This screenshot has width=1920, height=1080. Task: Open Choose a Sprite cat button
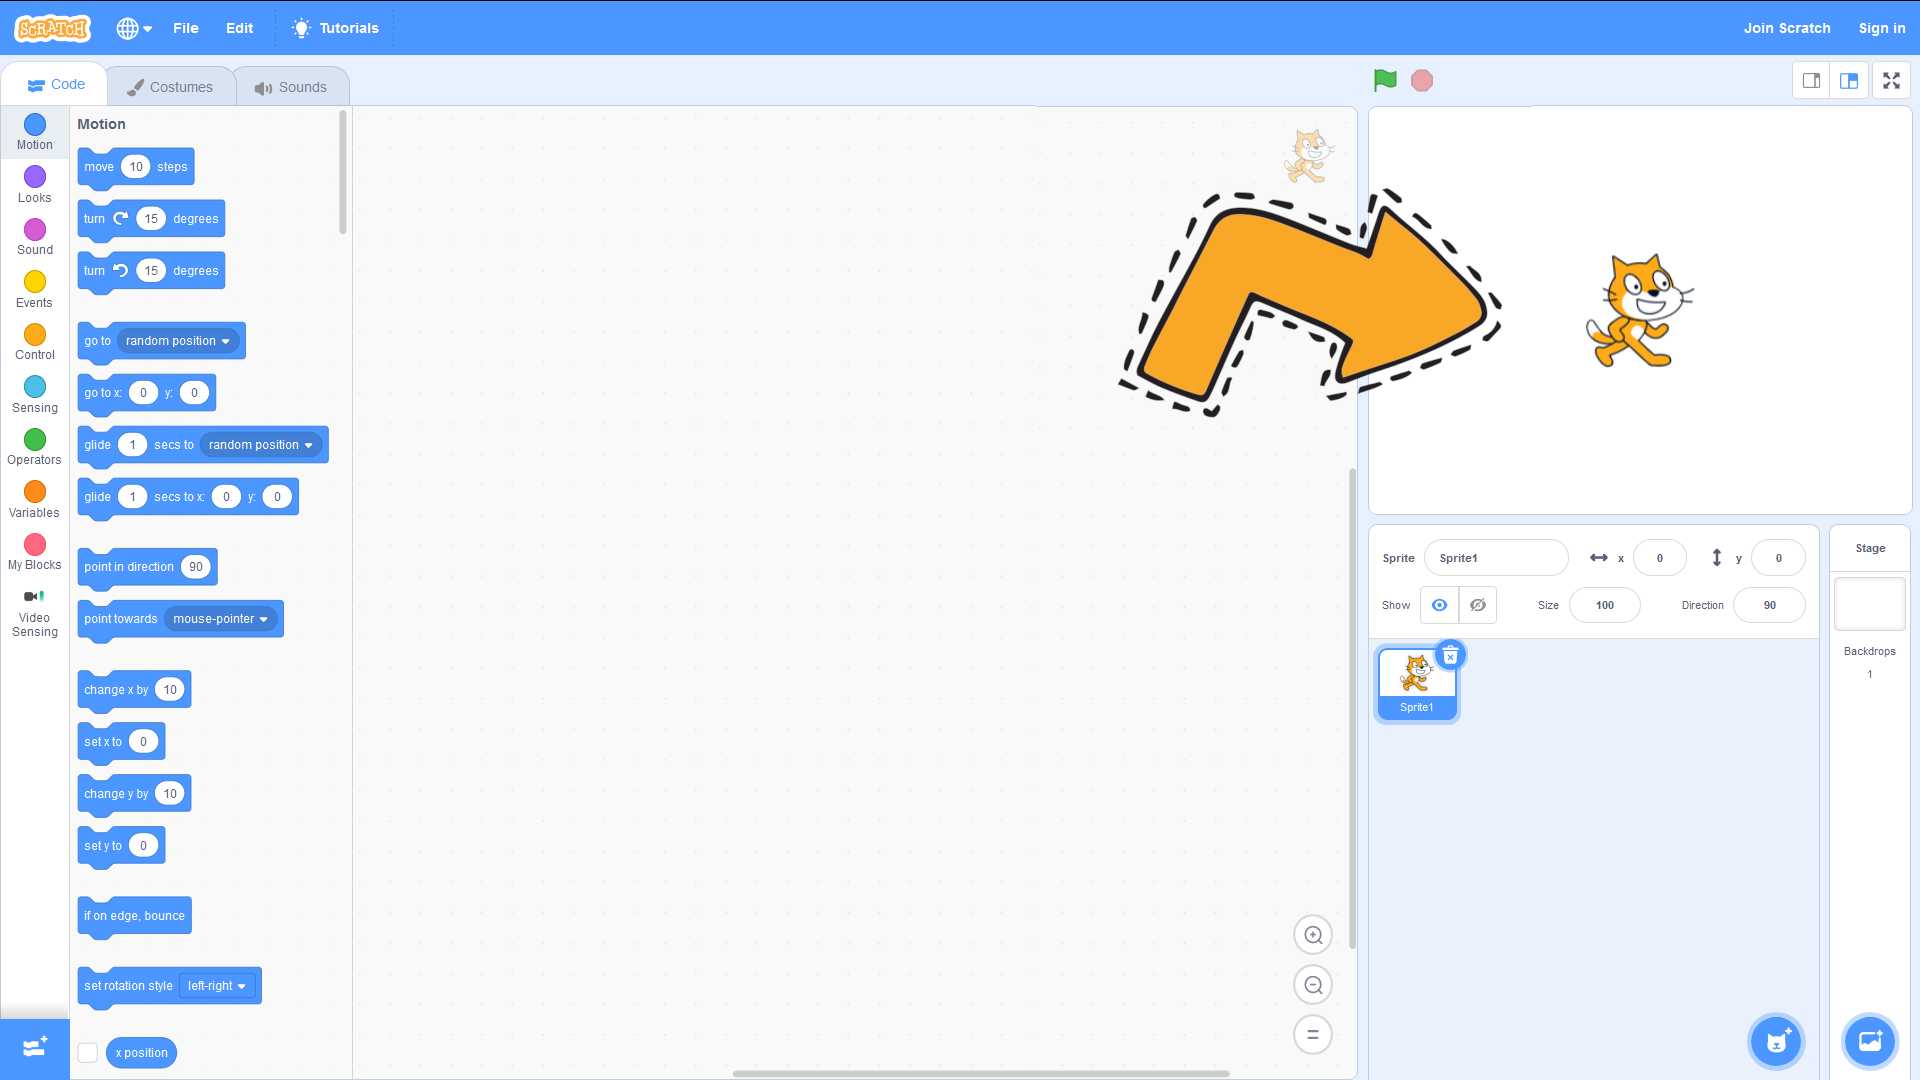[1776, 1041]
